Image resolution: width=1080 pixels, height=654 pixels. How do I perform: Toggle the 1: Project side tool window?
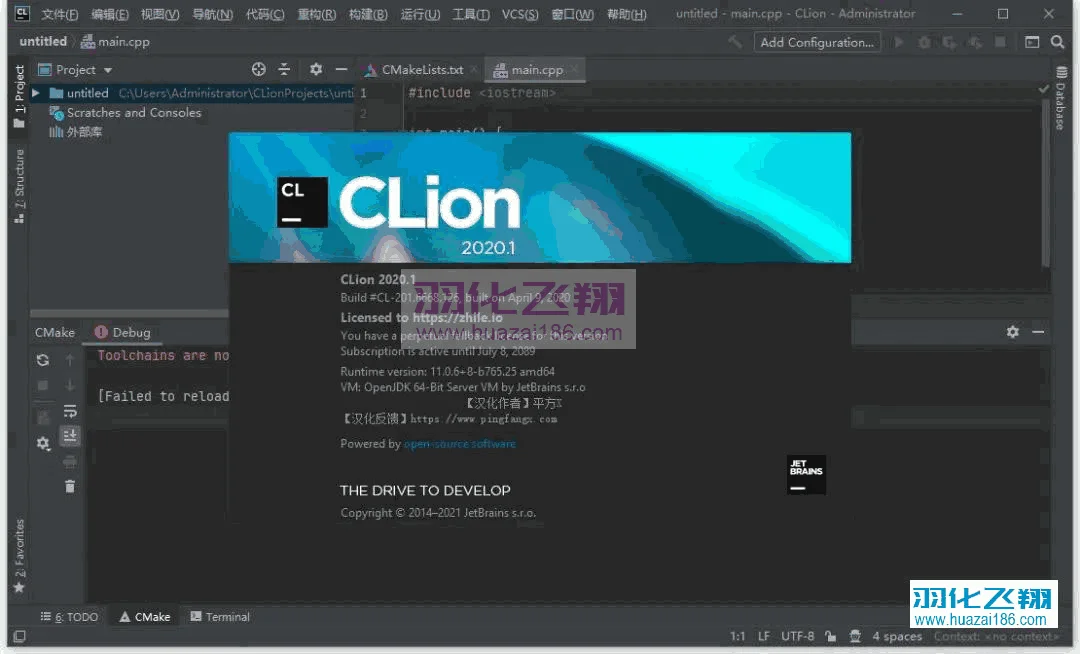pos(19,96)
